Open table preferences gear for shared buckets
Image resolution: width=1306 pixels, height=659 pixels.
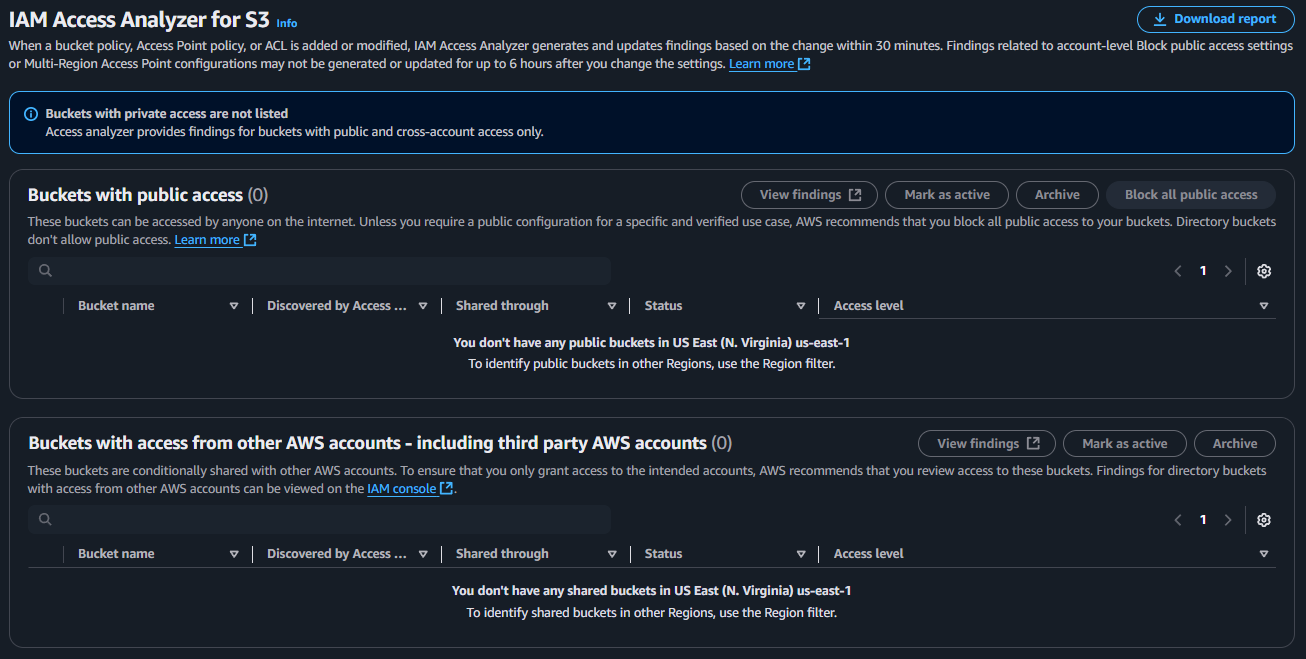[x=1264, y=519]
